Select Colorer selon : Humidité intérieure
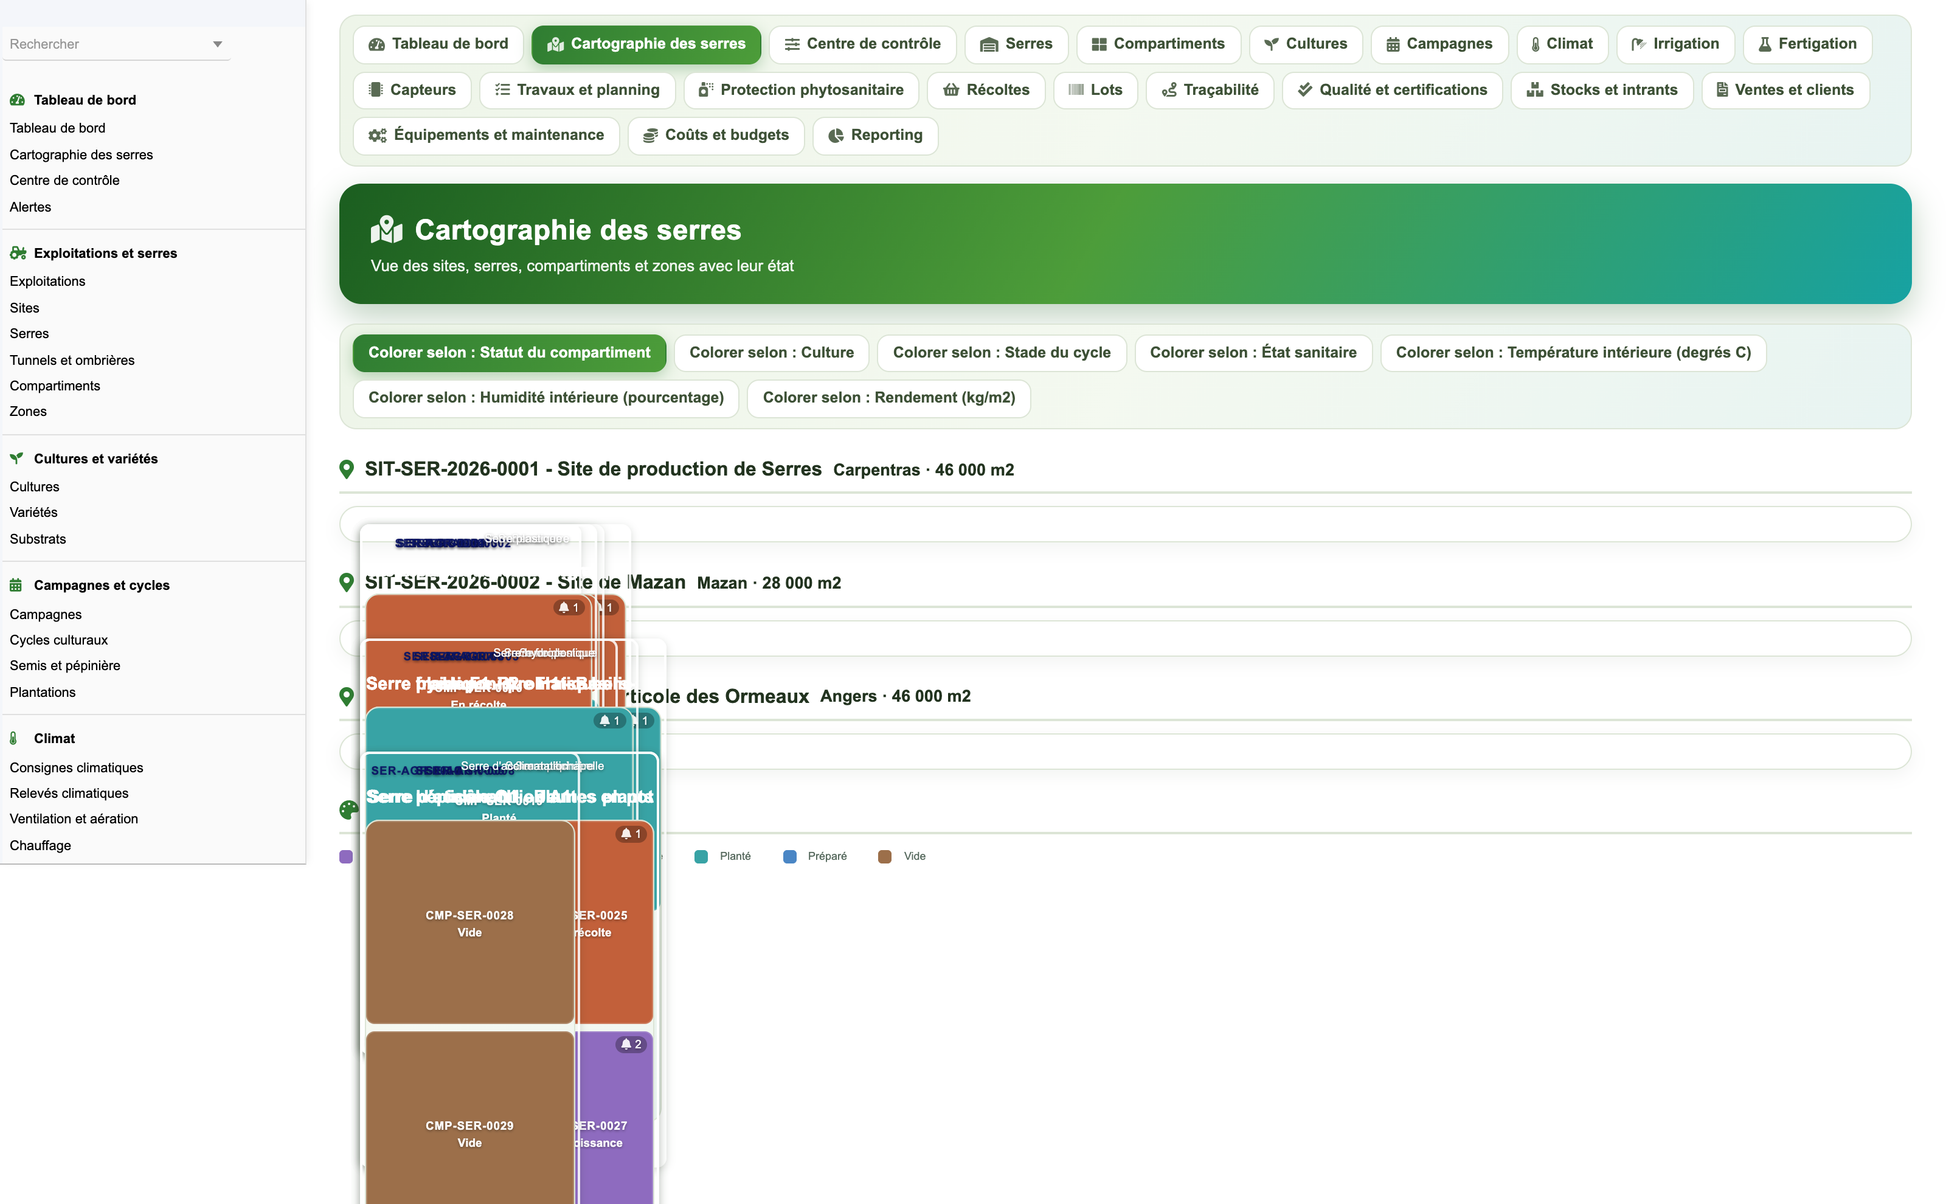The height and width of the screenshot is (1204, 1946). (546, 398)
